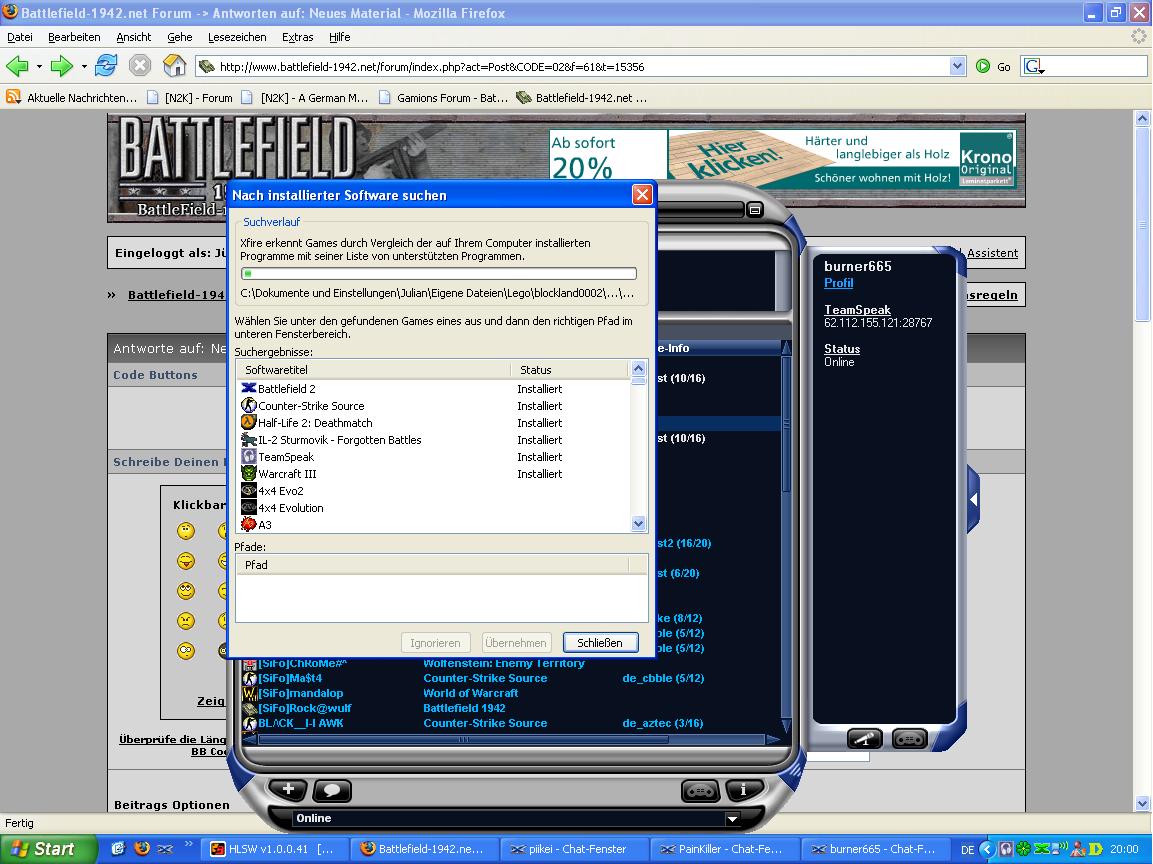Click the Schließen button
1153x864 pixels.
pyautogui.click(x=600, y=643)
